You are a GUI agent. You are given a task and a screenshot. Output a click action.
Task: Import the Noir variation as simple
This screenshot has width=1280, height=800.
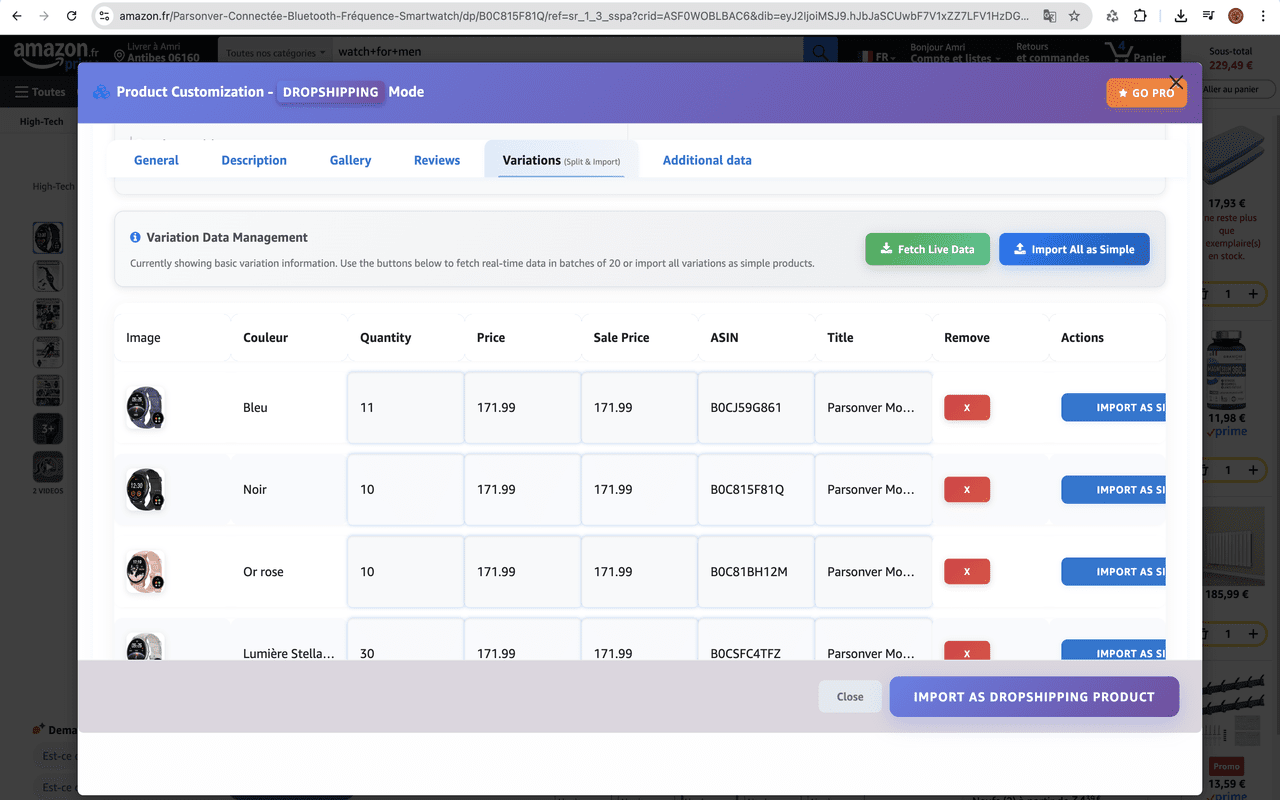1113,490
